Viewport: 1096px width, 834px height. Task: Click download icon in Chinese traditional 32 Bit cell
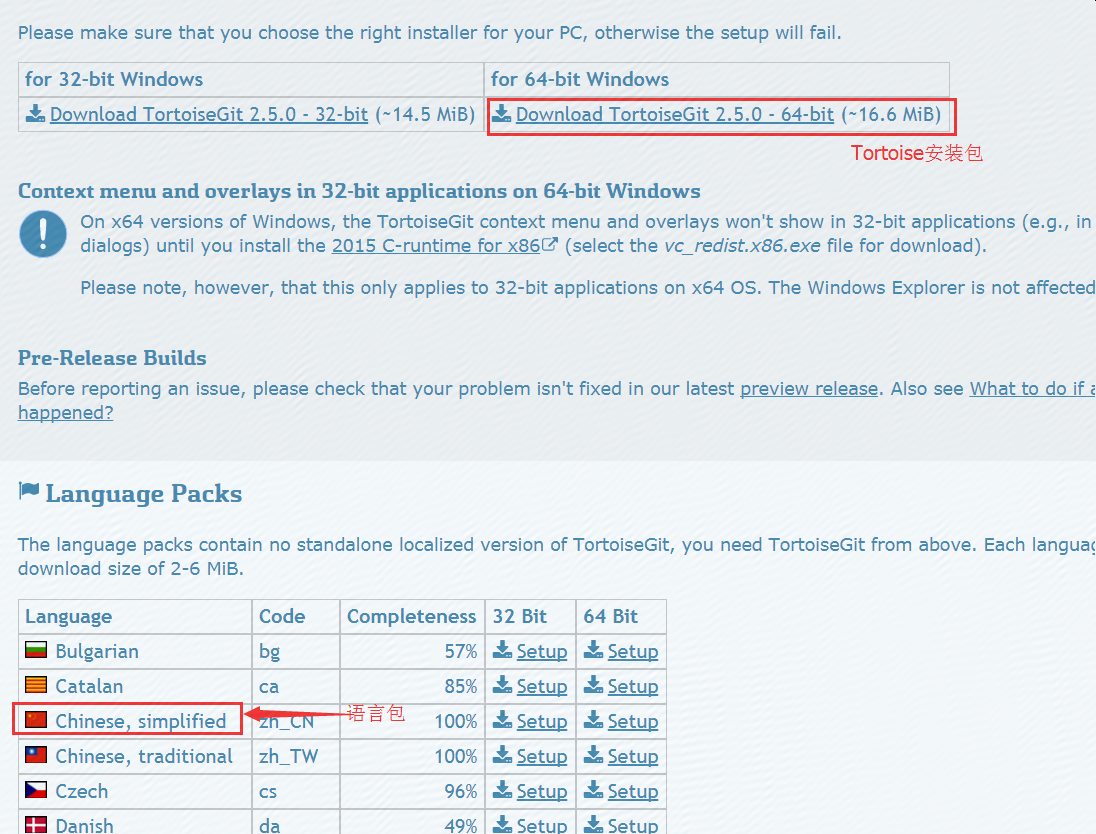[x=502, y=754]
